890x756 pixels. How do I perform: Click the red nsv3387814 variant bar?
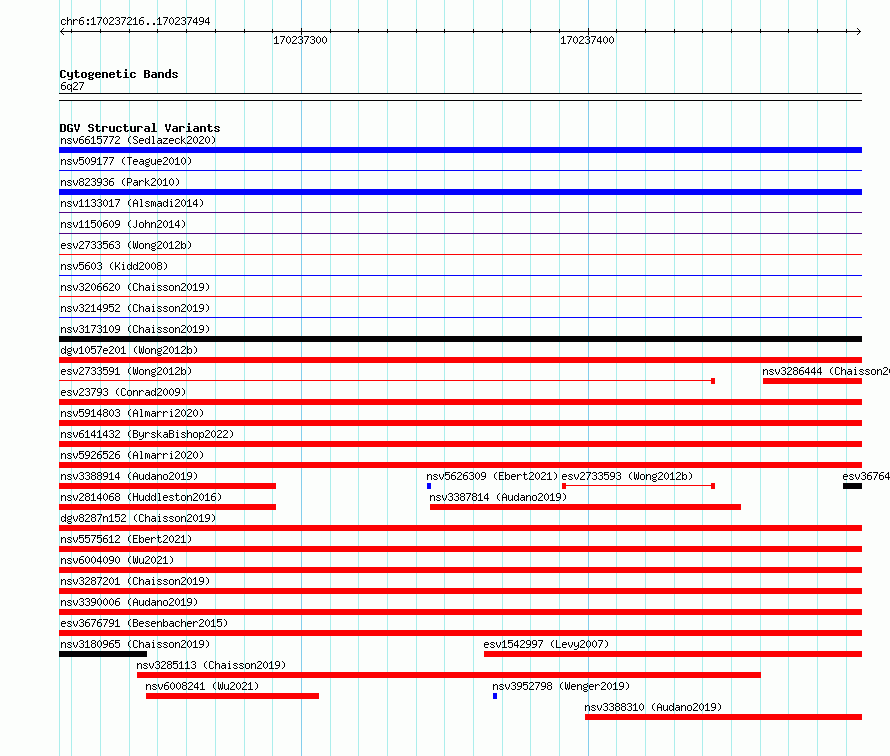[585, 507]
